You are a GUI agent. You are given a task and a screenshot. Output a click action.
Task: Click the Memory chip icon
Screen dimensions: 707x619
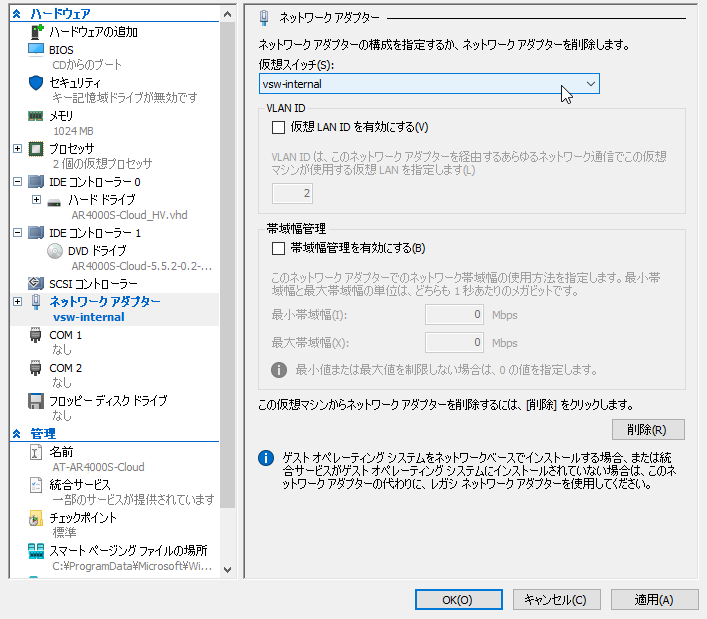35,115
